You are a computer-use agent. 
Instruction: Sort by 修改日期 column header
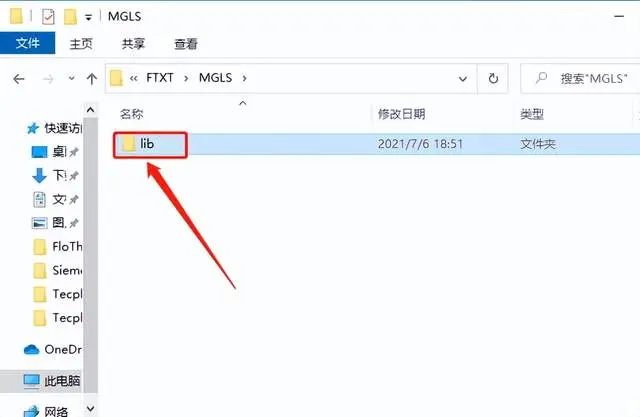point(401,114)
